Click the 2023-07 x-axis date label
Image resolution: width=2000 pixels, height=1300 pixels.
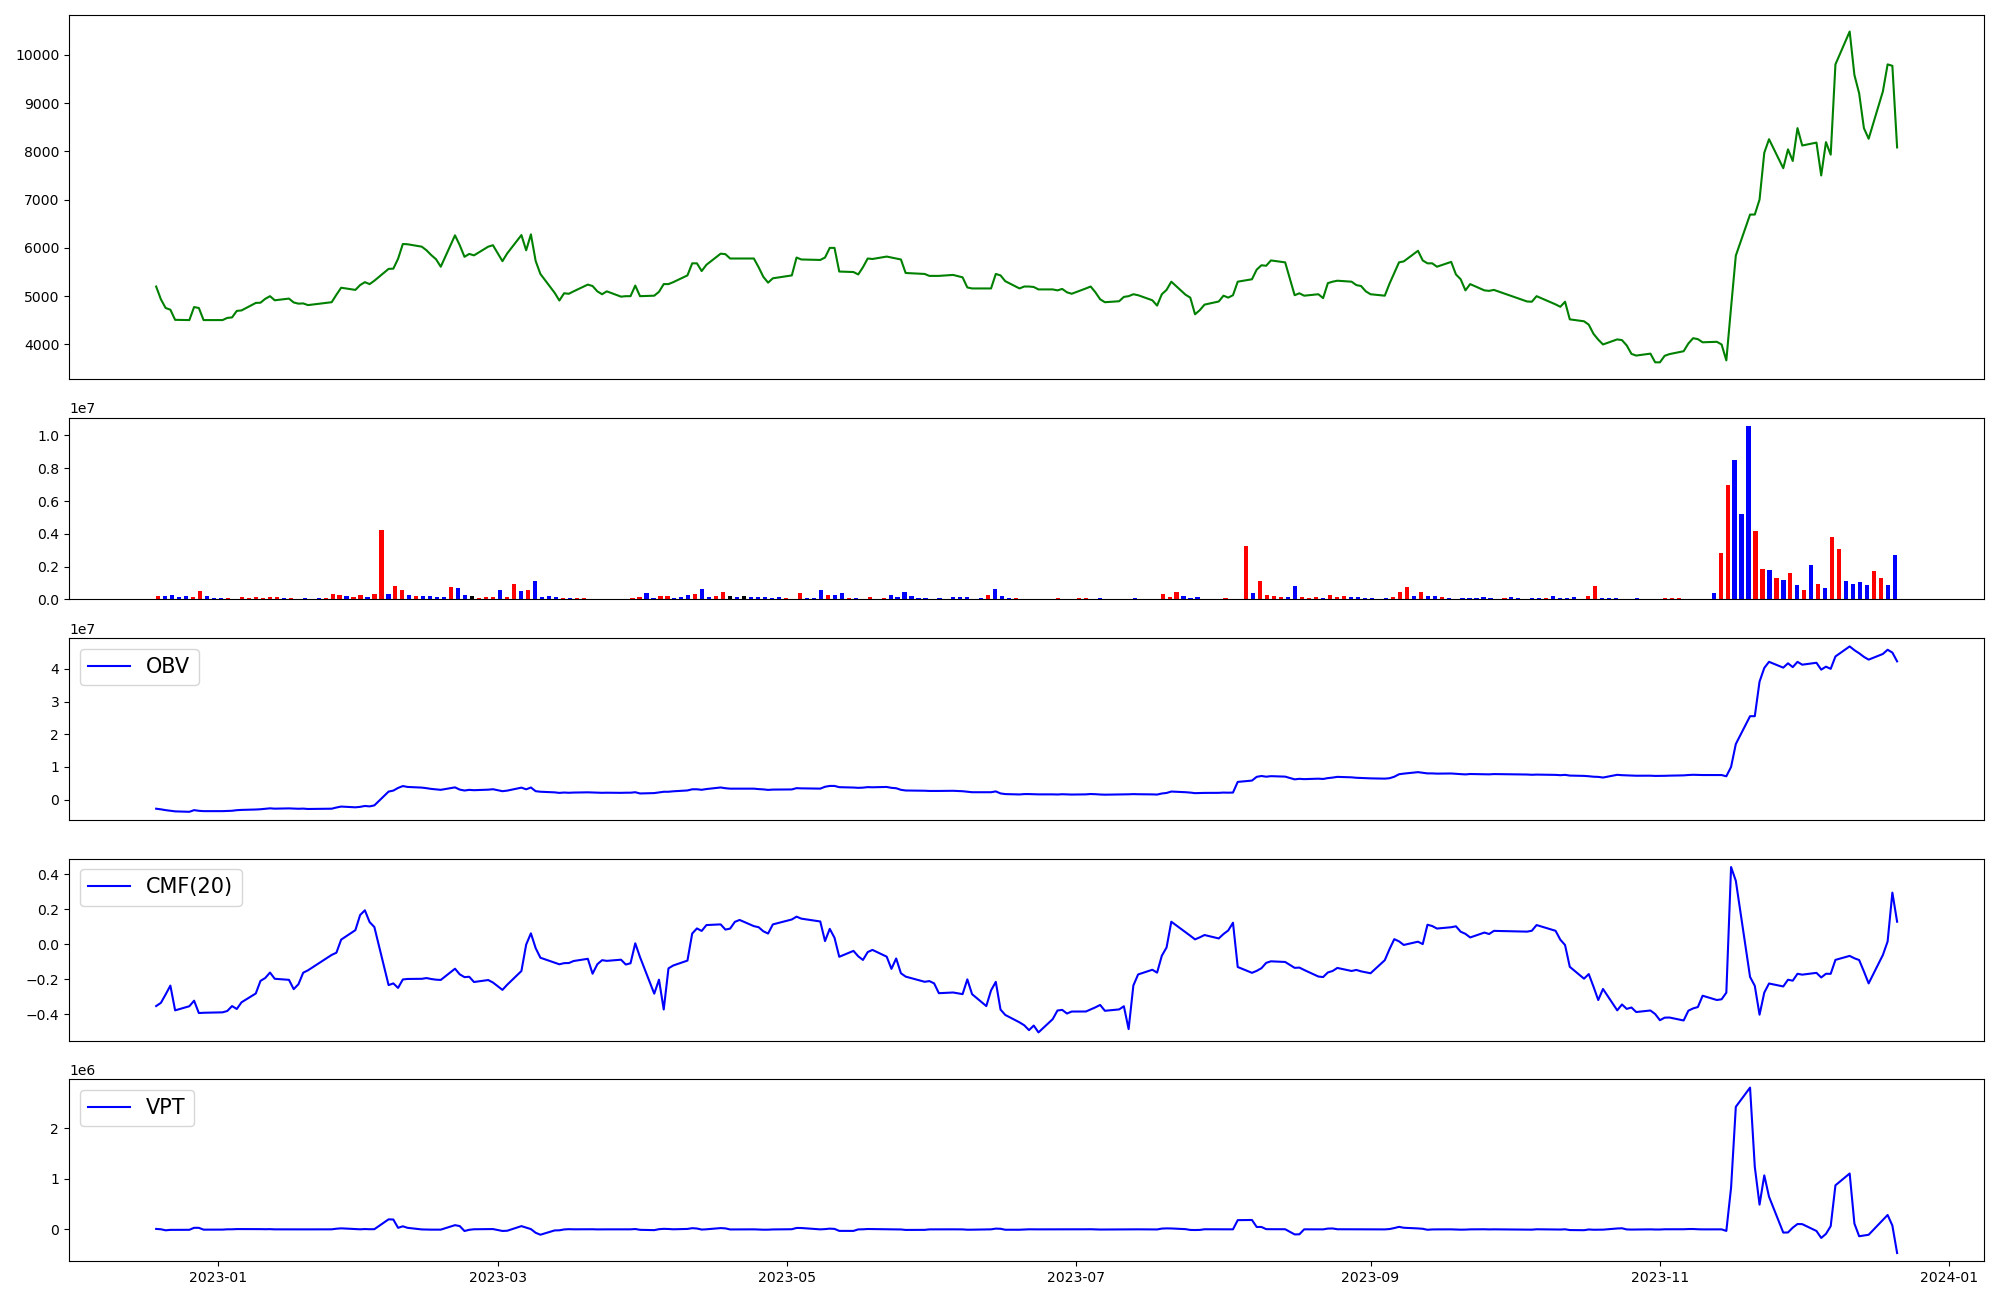1076,1277
